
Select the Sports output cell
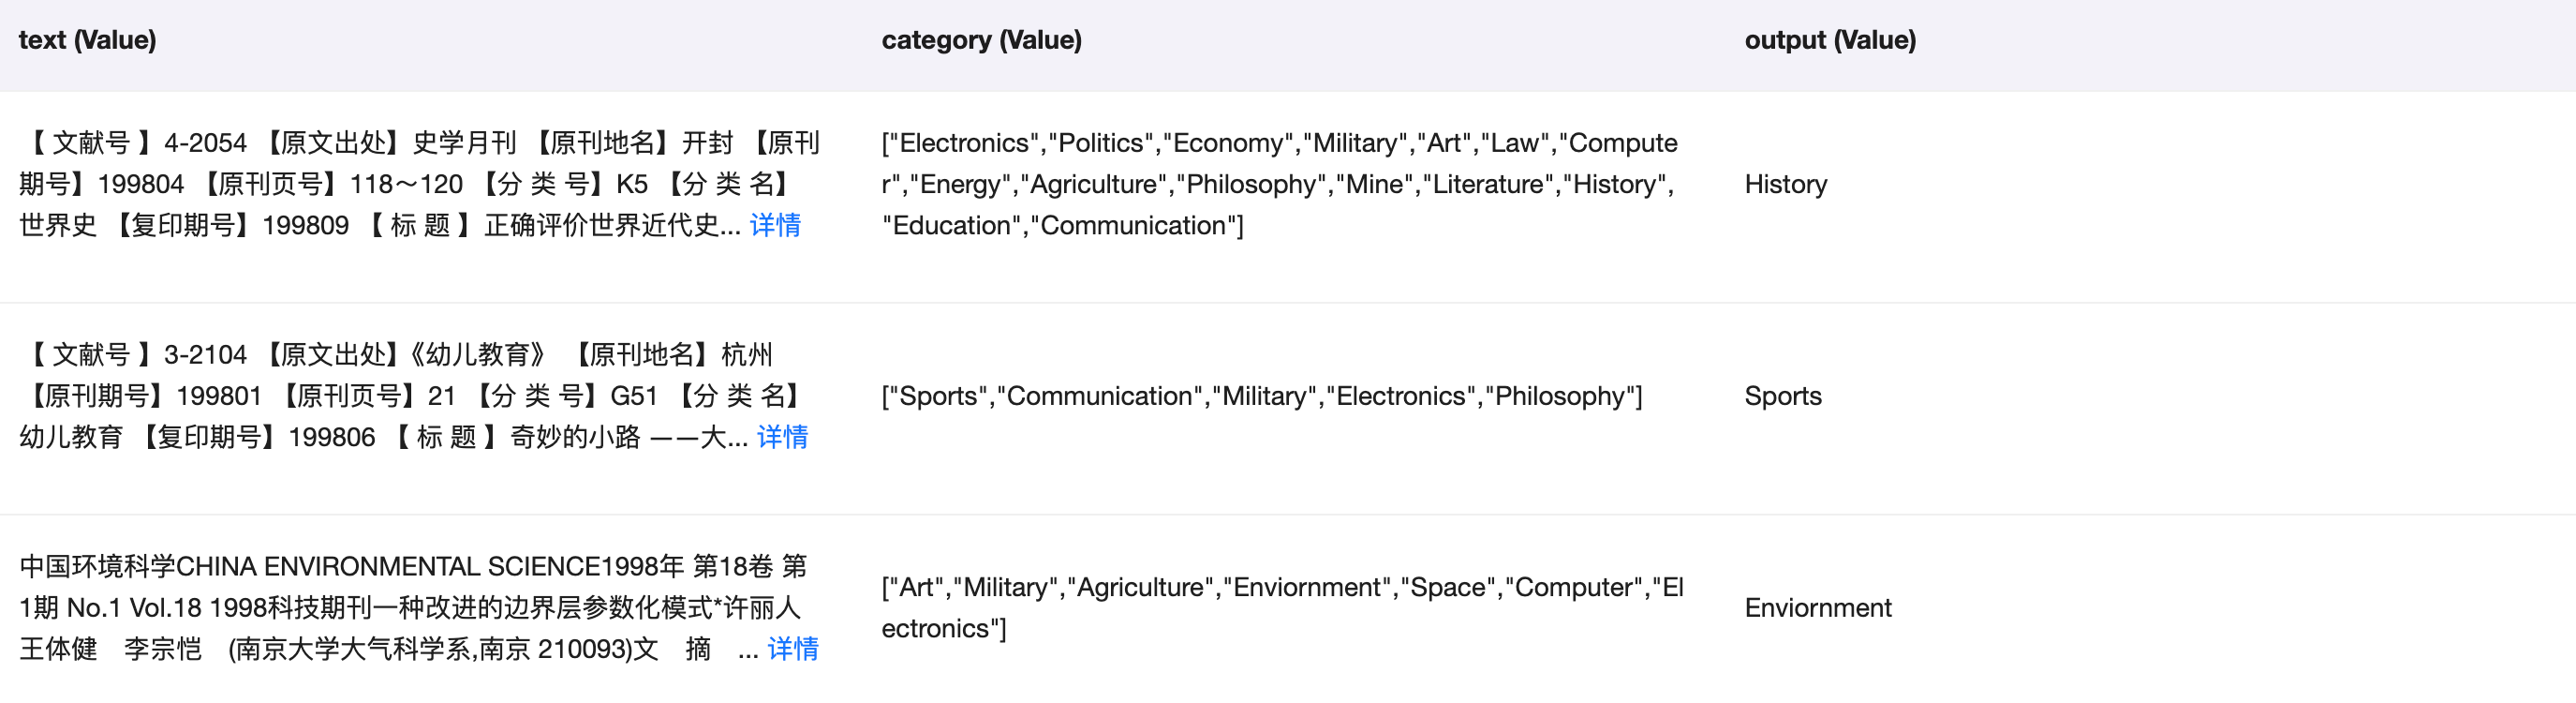1782,396
